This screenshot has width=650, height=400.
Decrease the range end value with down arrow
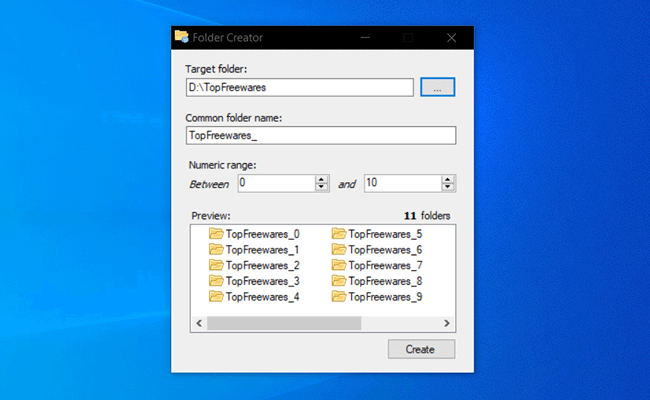[449, 188]
